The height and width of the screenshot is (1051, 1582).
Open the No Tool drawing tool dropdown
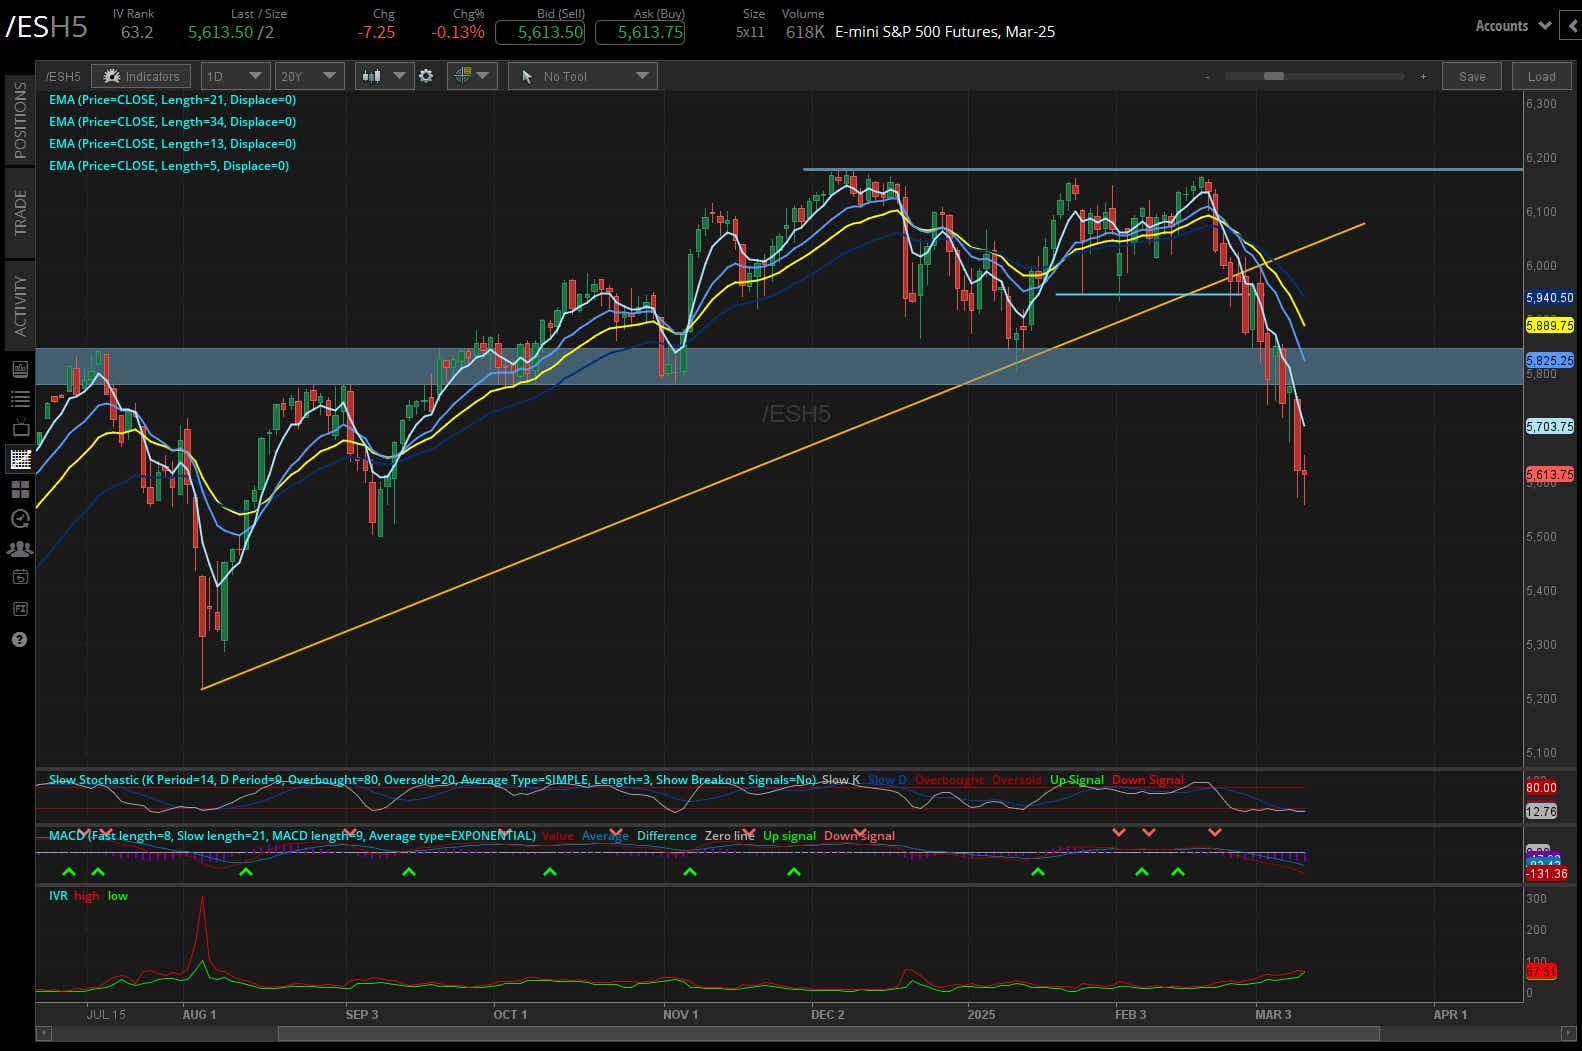pos(583,76)
